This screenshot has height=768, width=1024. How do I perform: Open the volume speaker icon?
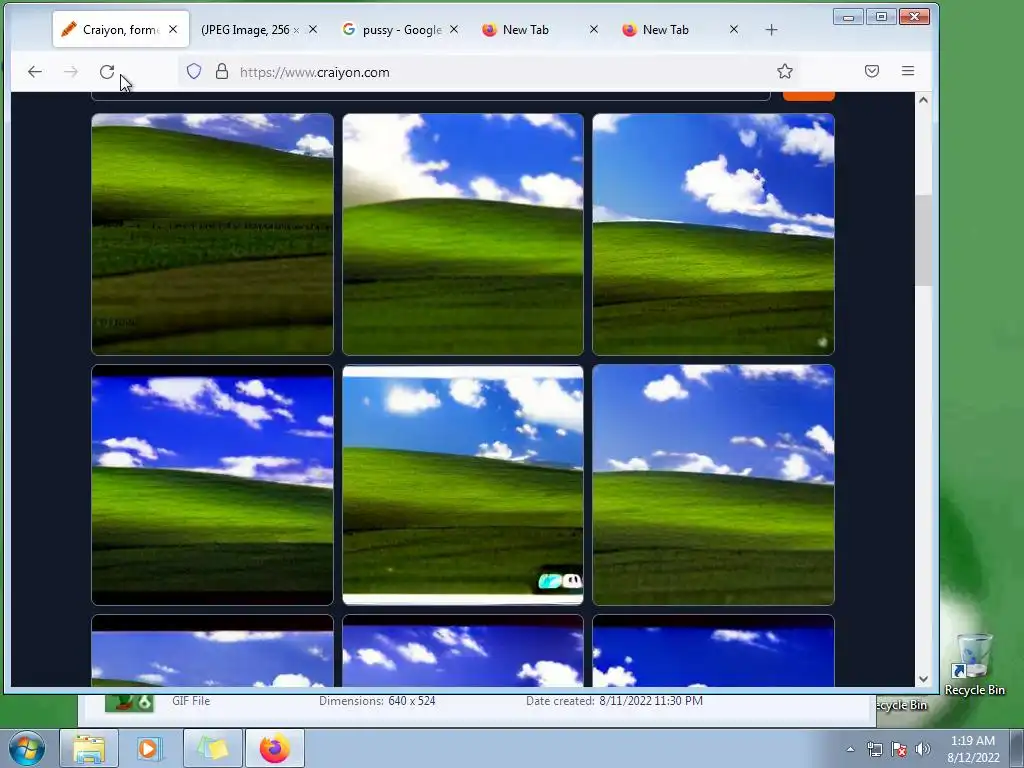923,749
